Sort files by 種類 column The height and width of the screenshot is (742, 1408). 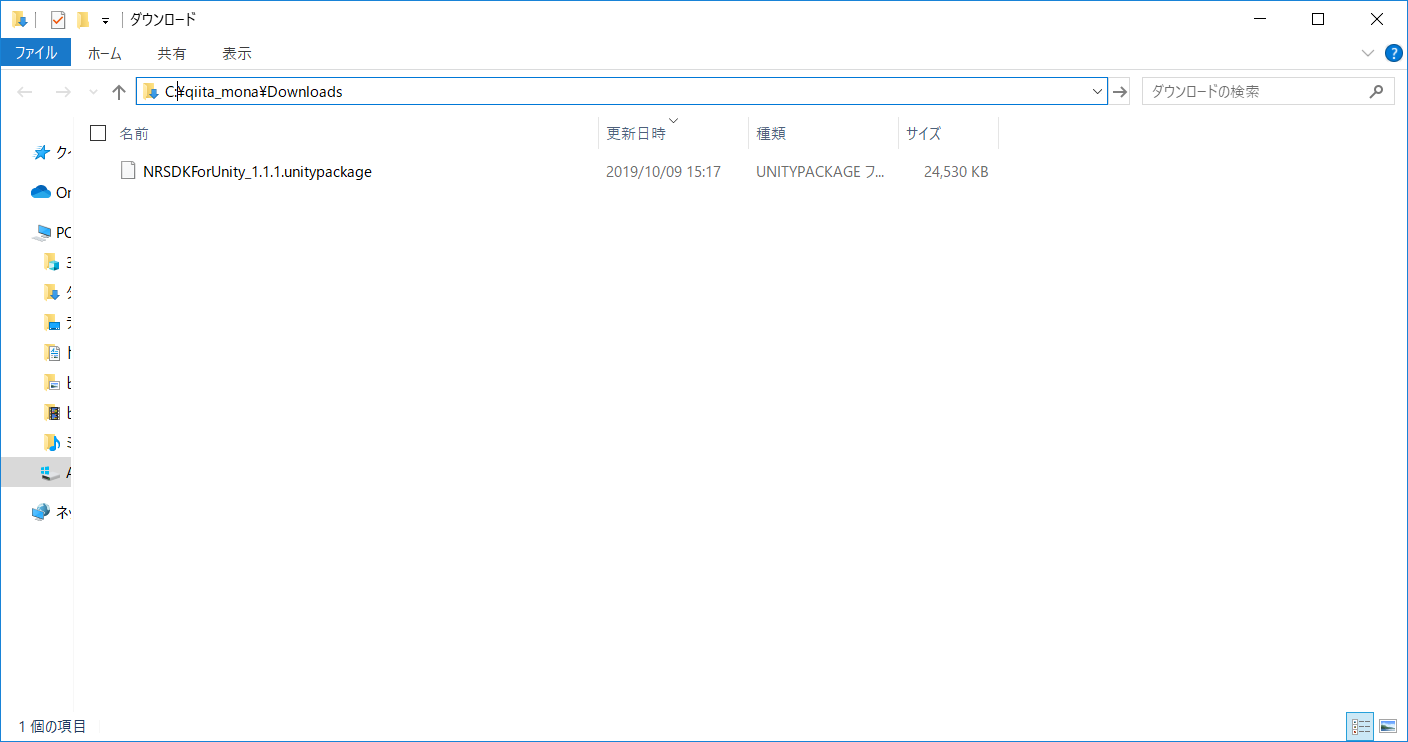pyautogui.click(x=771, y=133)
